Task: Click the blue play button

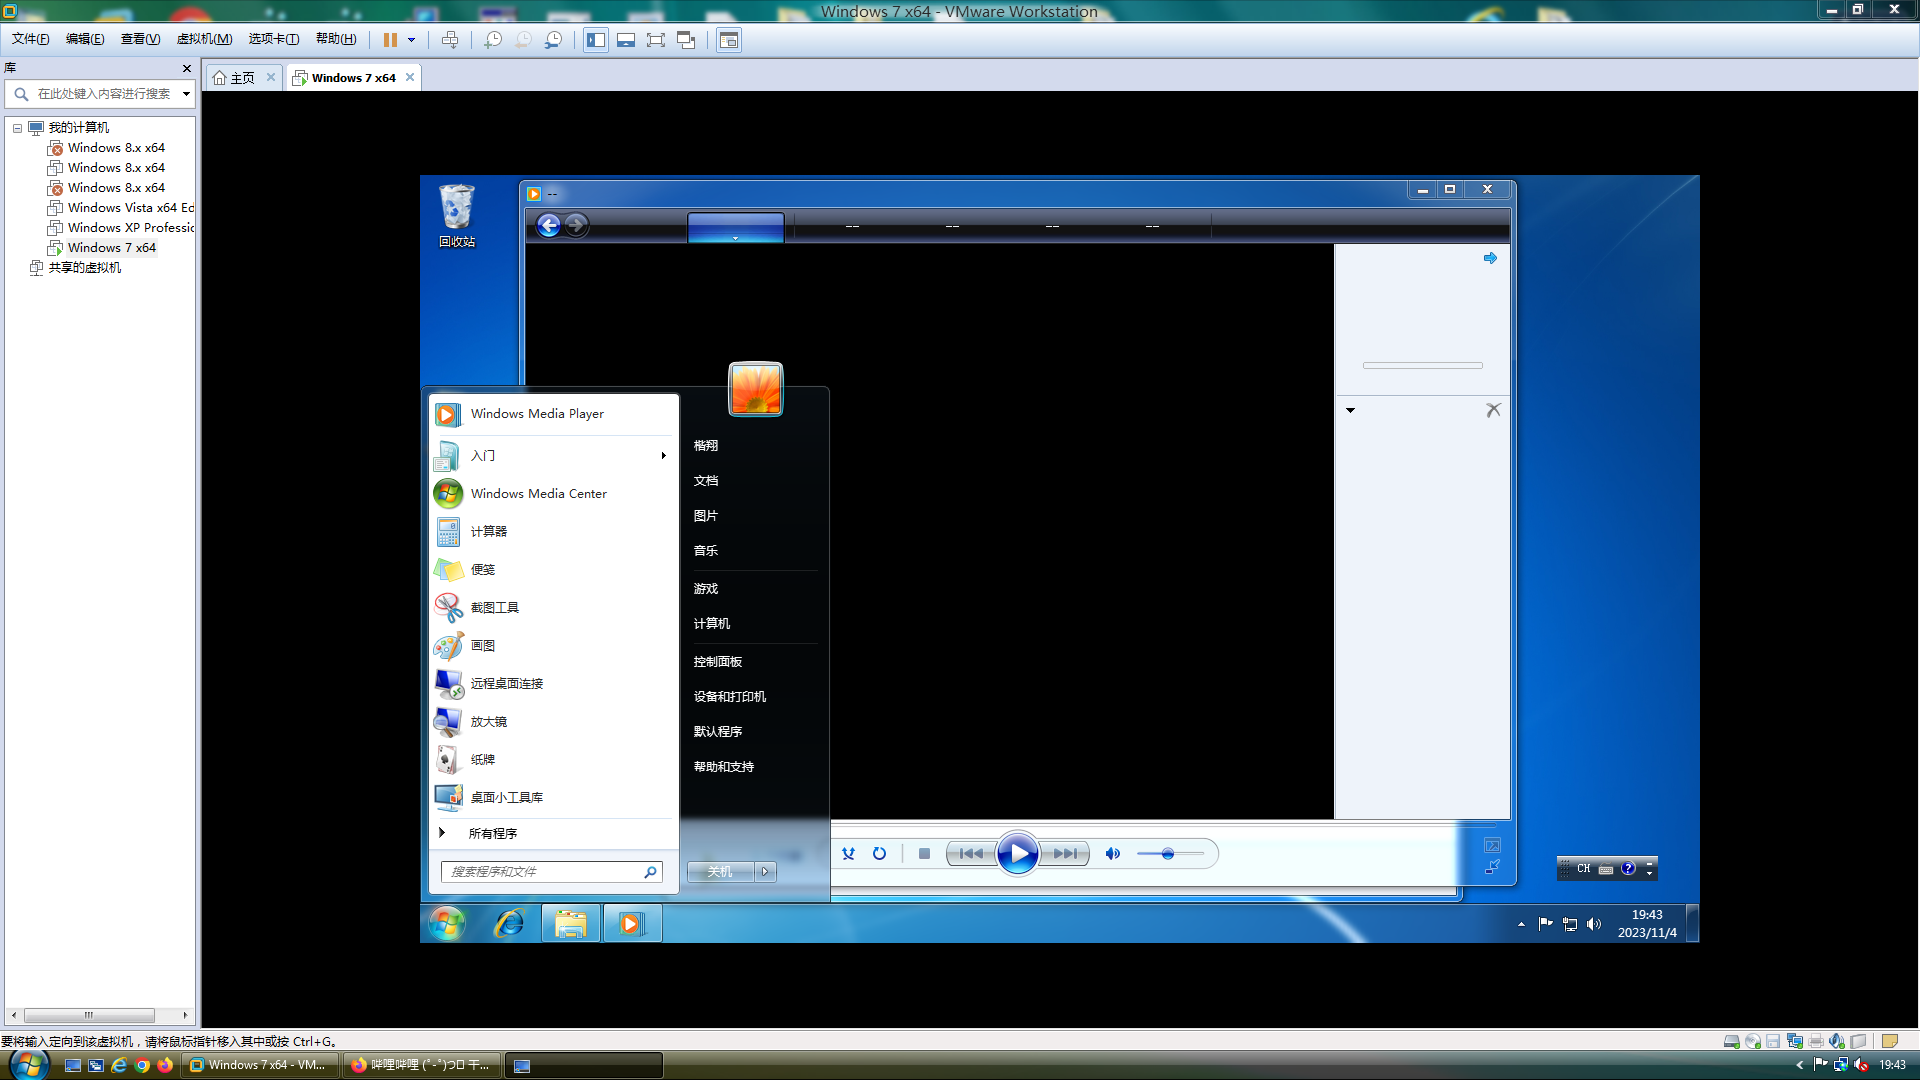Action: click(x=1018, y=854)
